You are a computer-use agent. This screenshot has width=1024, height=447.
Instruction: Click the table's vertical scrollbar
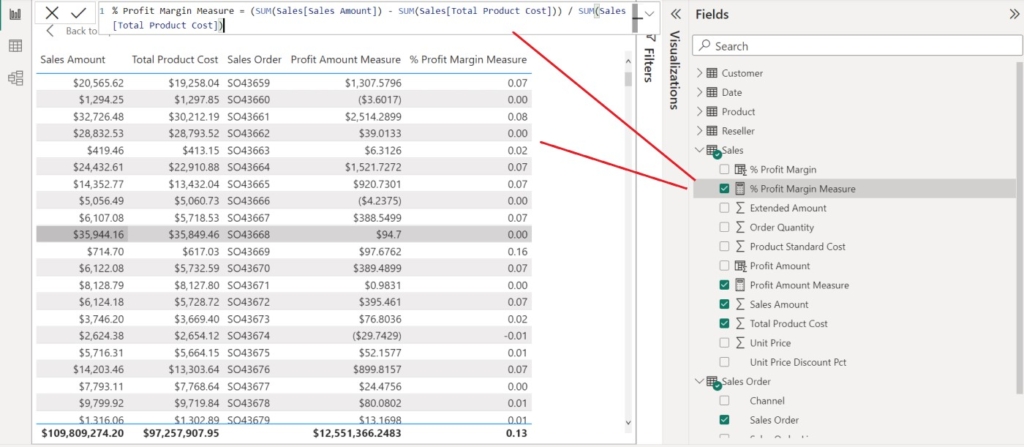click(627, 200)
